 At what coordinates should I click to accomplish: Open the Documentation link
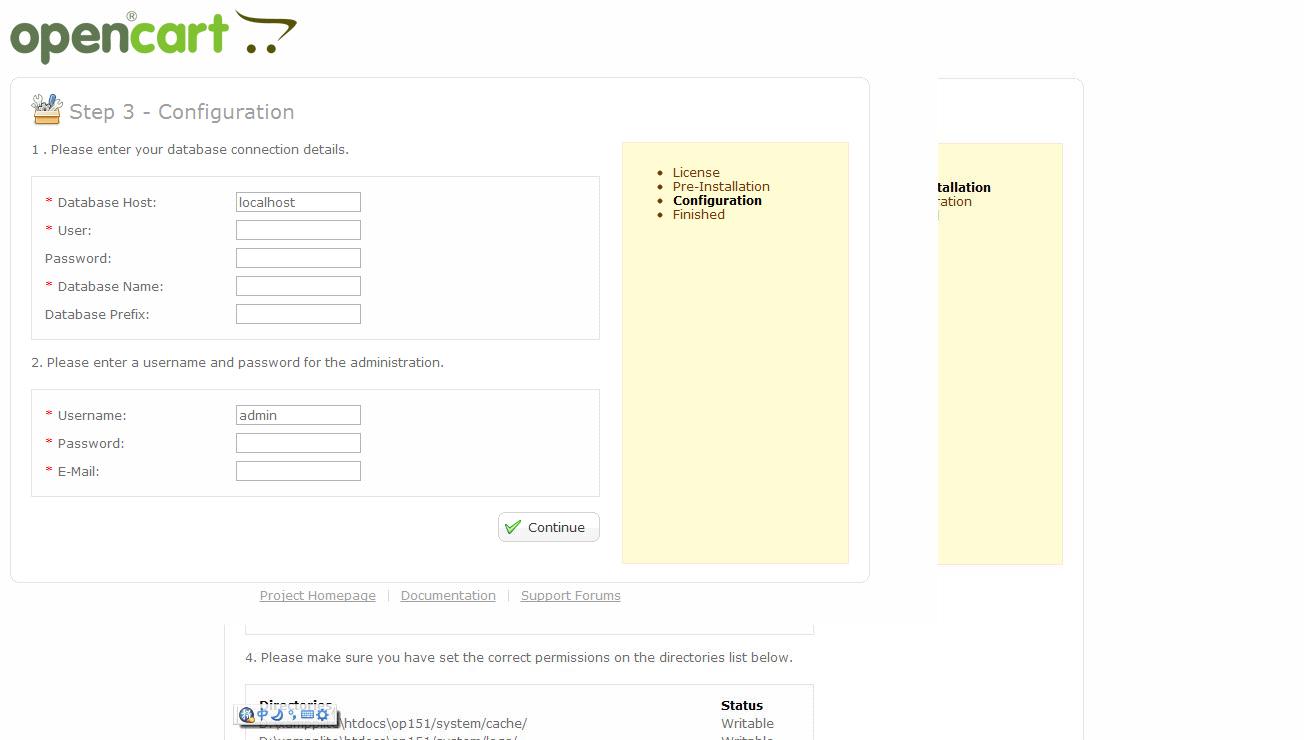pos(448,595)
